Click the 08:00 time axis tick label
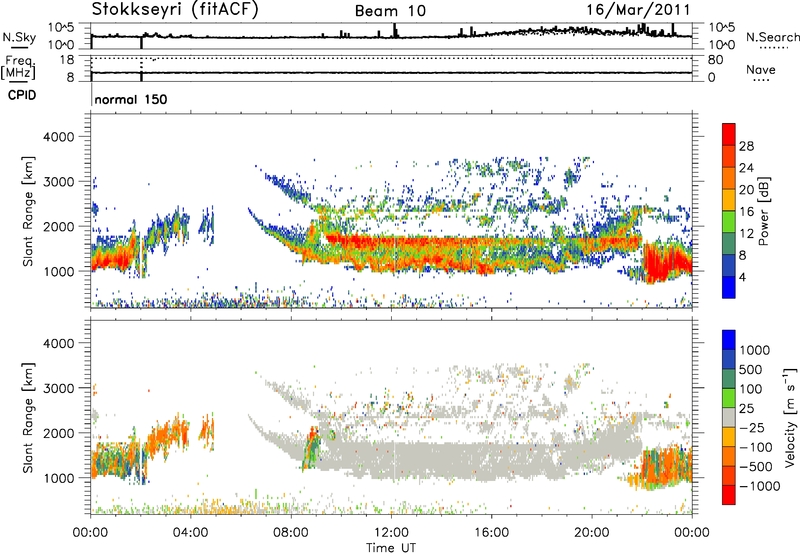Image resolution: width=800 pixels, height=554 pixels. click(291, 533)
